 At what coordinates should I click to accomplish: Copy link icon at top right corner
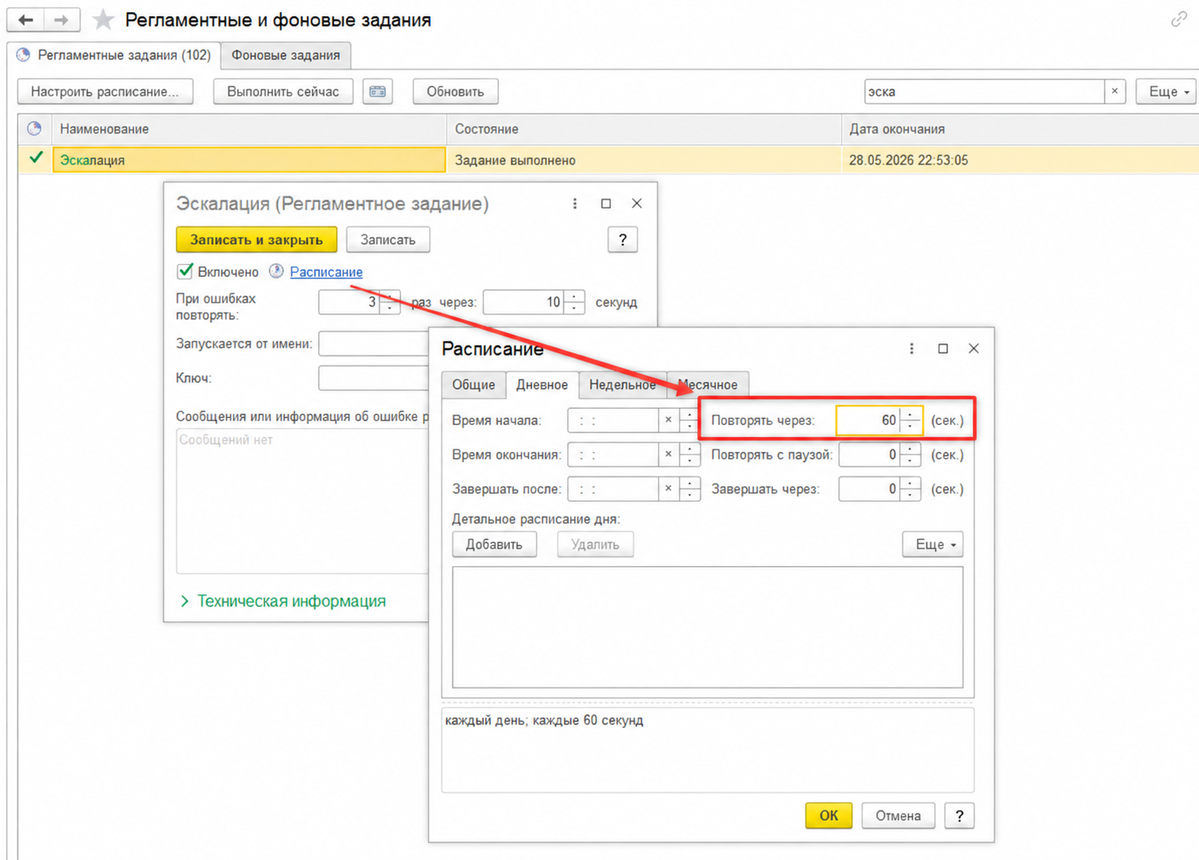(1179, 20)
